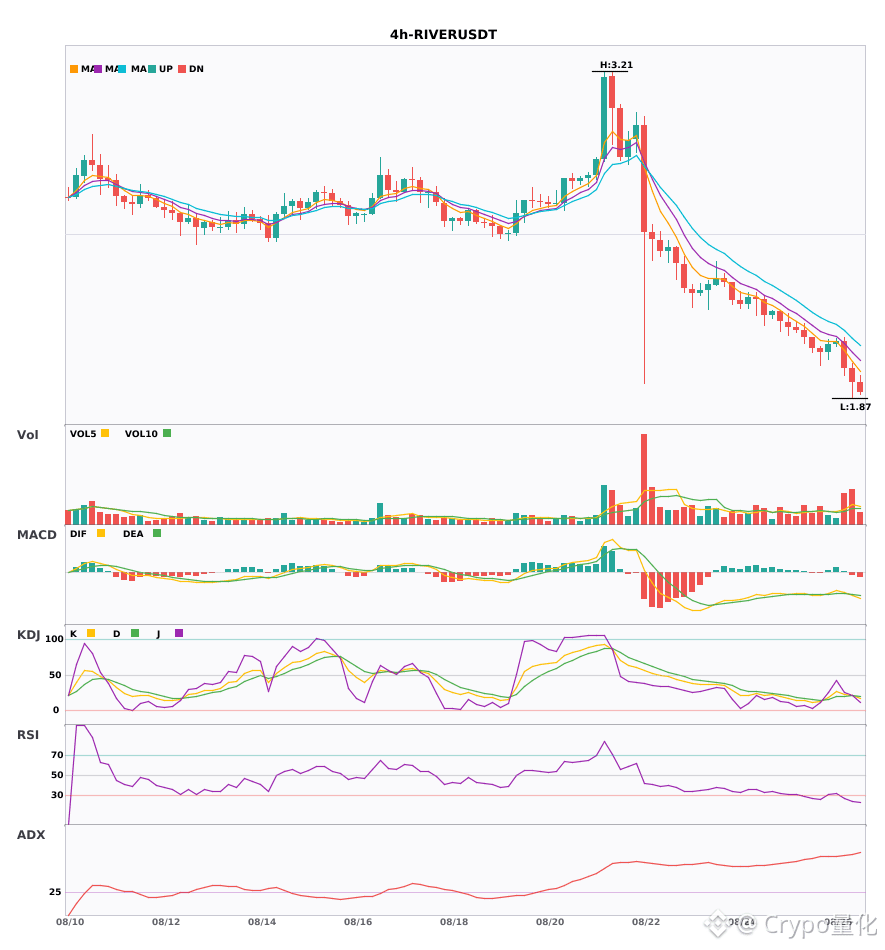This screenshot has width=885, height=950.
Task: Click the ADX panel label
Action: [x=31, y=835]
